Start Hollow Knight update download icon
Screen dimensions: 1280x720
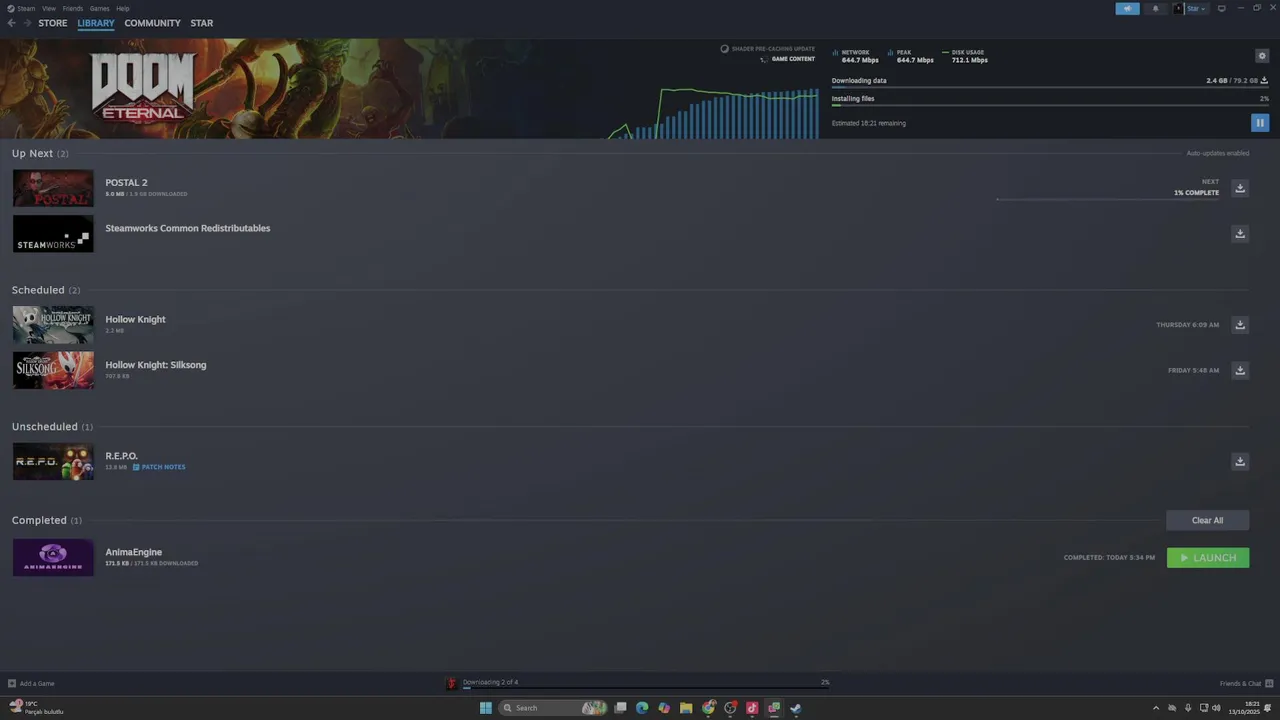1240,325
